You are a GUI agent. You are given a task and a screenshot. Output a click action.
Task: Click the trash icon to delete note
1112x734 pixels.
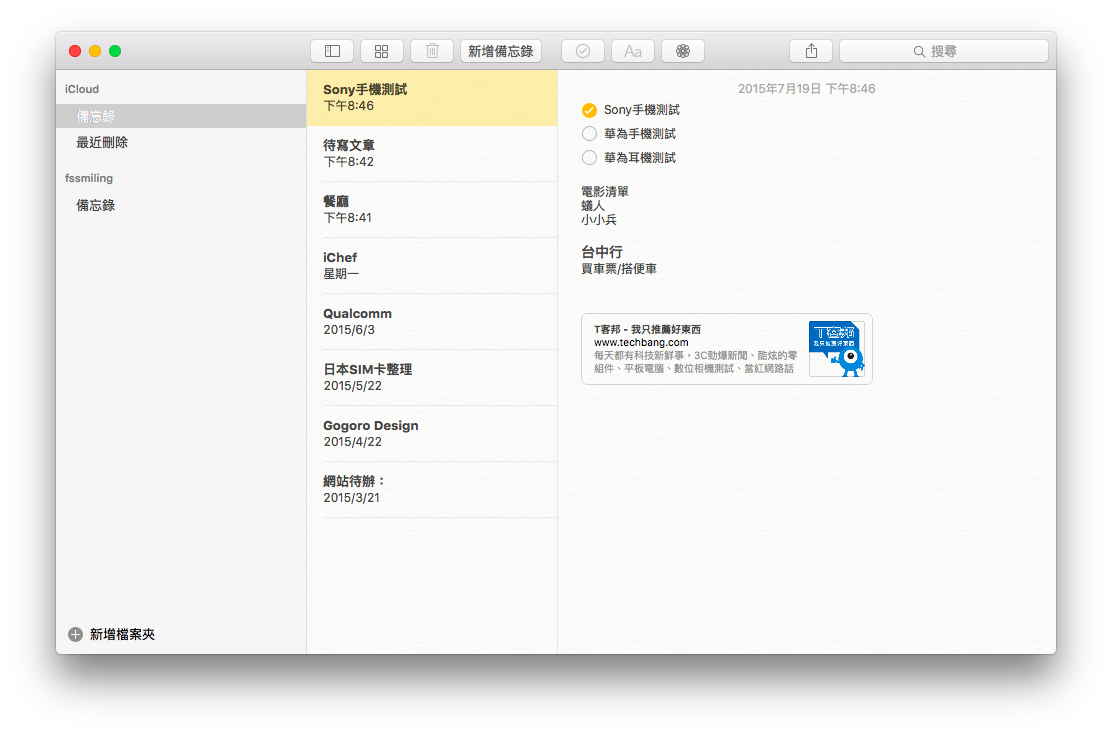pos(432,51)
